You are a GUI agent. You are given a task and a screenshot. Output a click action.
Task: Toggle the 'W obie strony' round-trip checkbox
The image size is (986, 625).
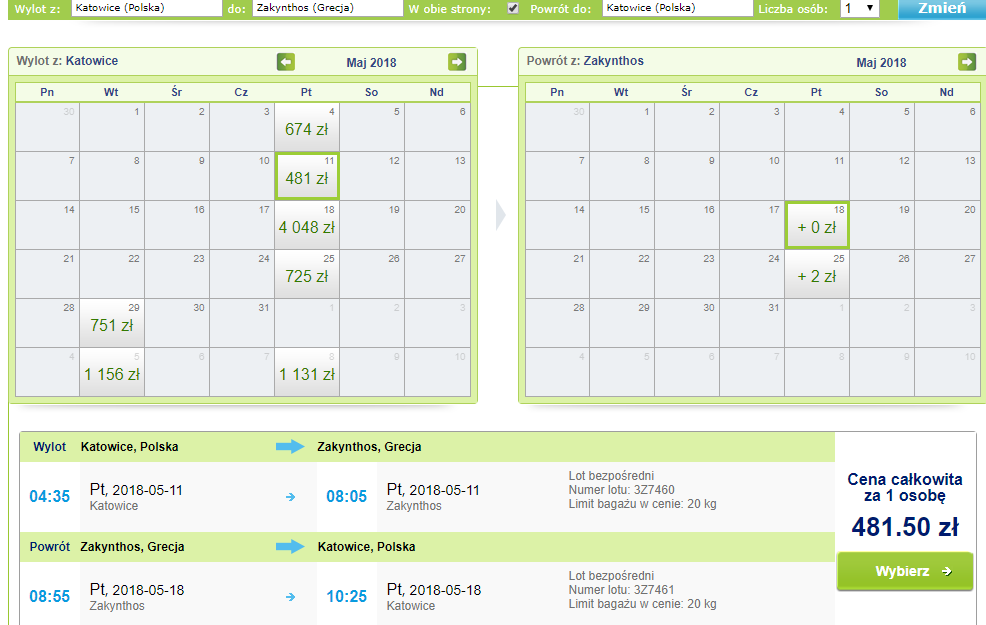point(514,9)
